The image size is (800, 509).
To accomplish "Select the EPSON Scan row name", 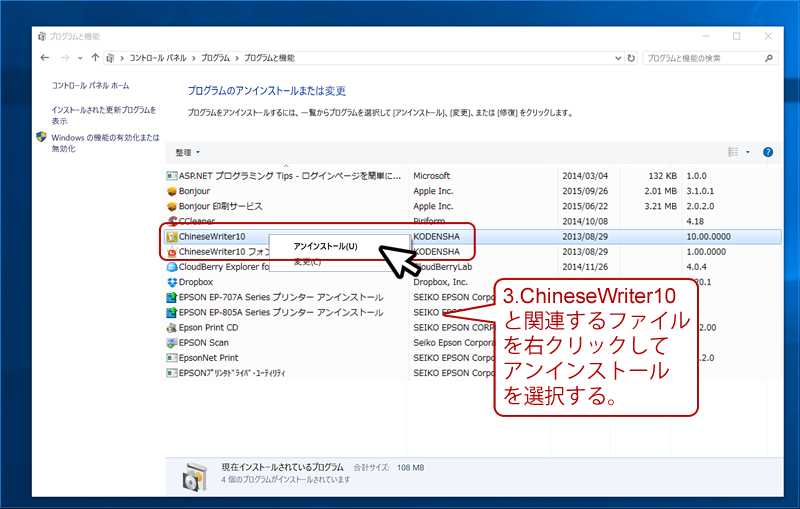I will [x=204, y=343].
